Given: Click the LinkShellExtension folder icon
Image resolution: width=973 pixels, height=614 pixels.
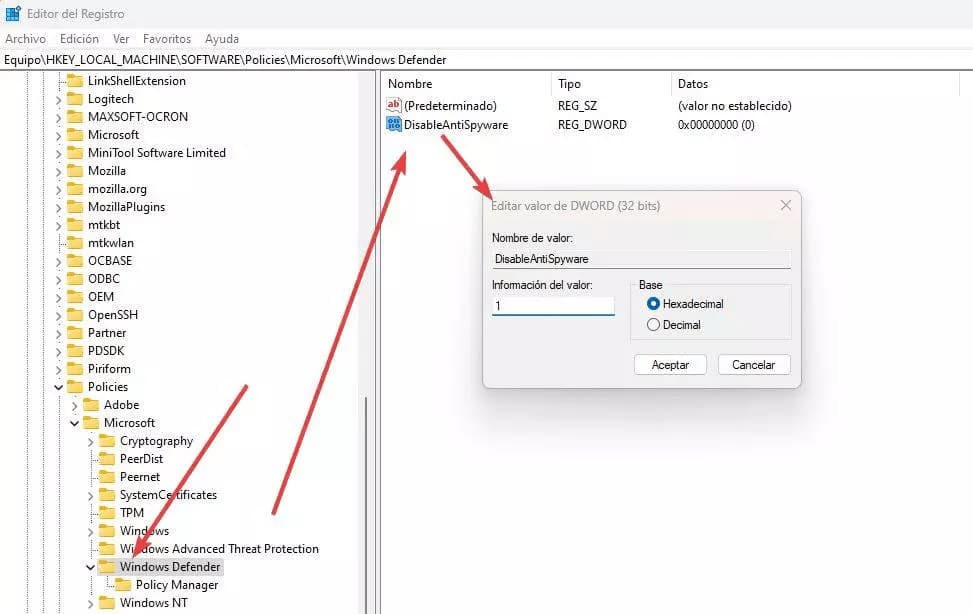Looking at the screenshot, I should [75, 81].
